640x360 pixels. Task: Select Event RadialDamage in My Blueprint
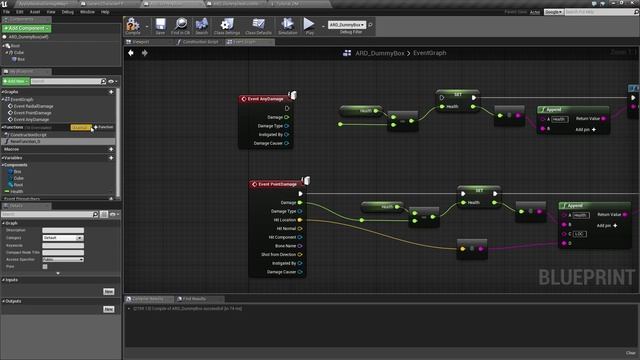point(33,106)
